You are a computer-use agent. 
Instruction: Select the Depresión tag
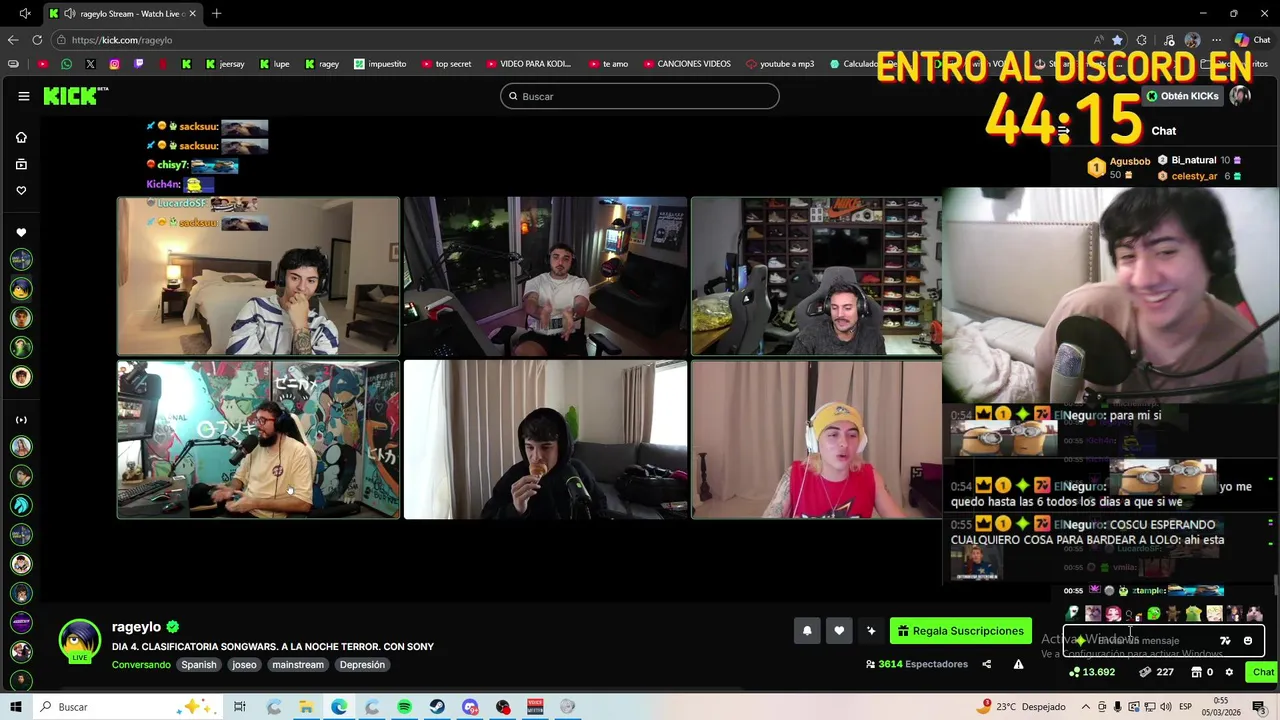pos(362,665)
